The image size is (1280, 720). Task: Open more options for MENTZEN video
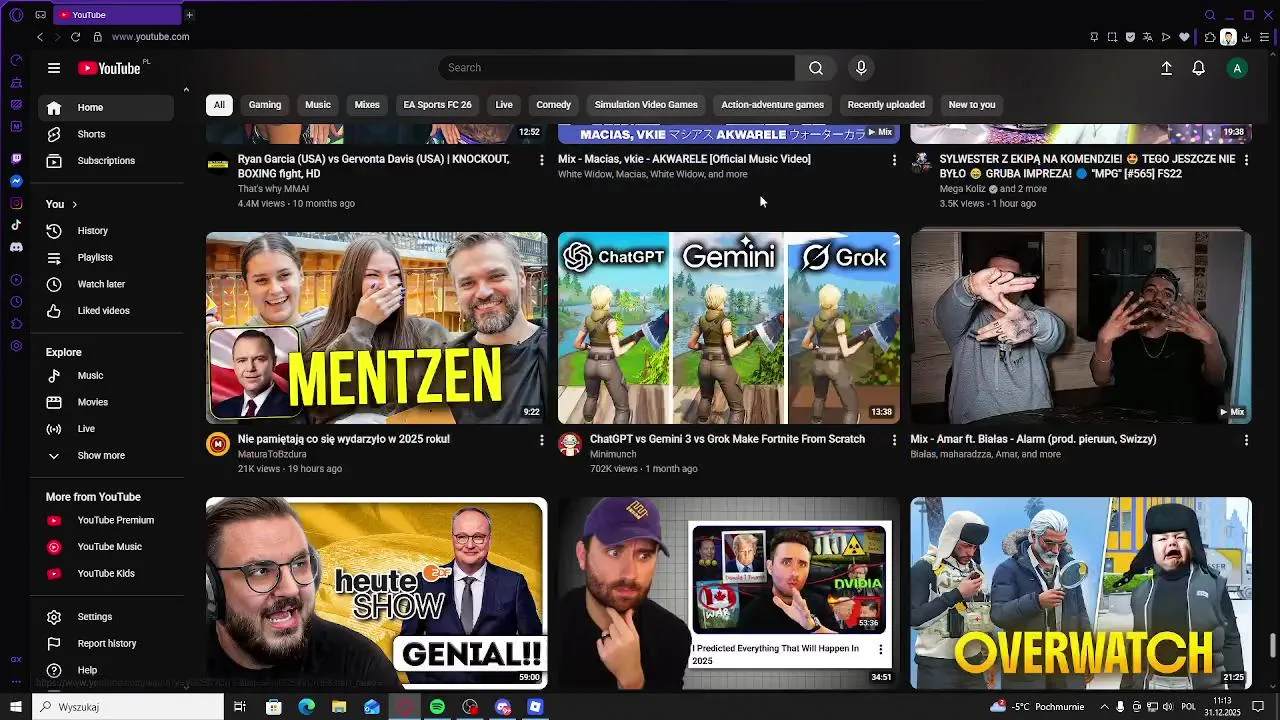pos(542,440)
